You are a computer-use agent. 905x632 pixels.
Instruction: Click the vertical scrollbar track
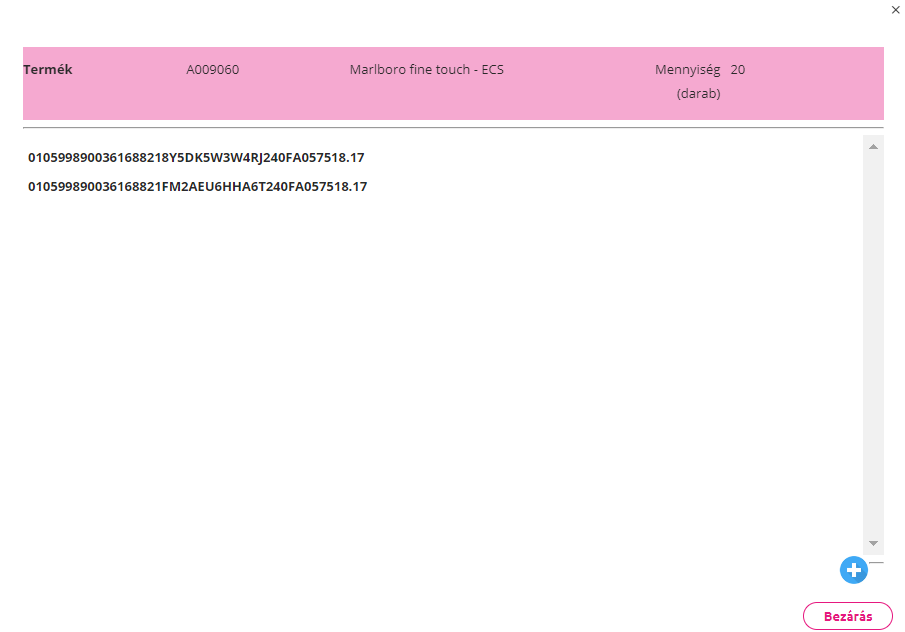coord(873,345)
